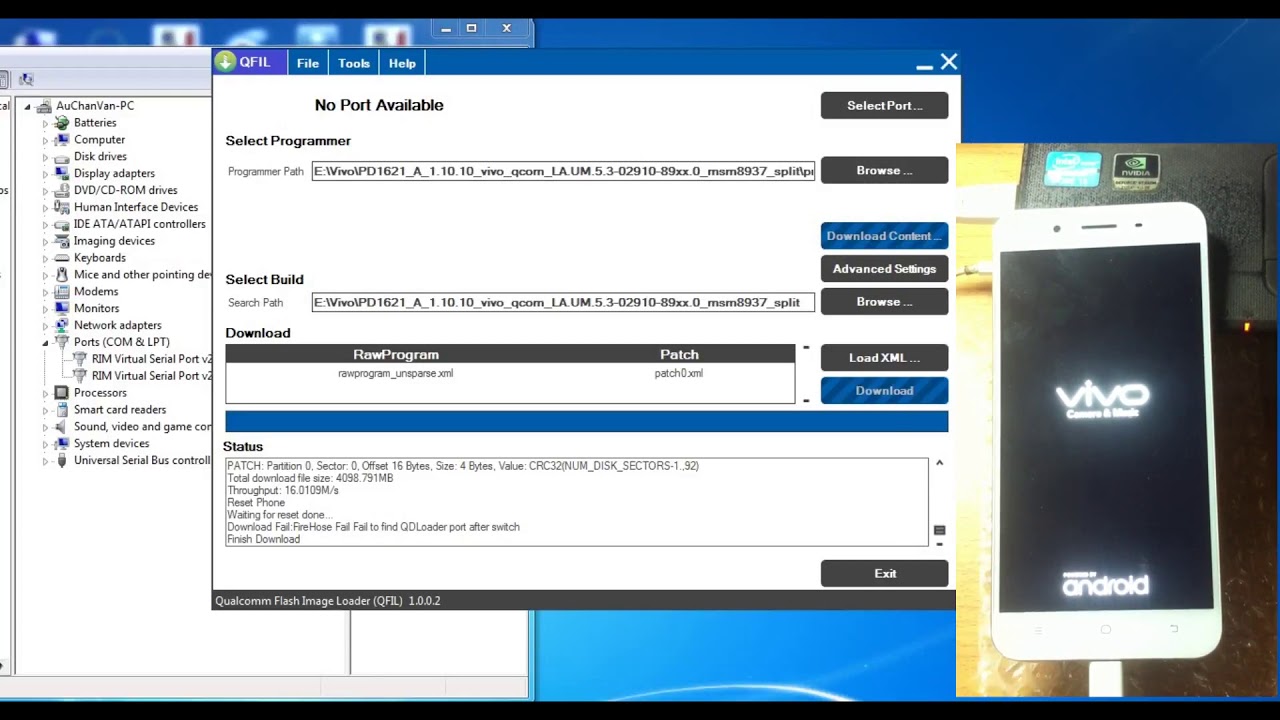Click the Display adapters icon in Device Manager

pos(62,174)
